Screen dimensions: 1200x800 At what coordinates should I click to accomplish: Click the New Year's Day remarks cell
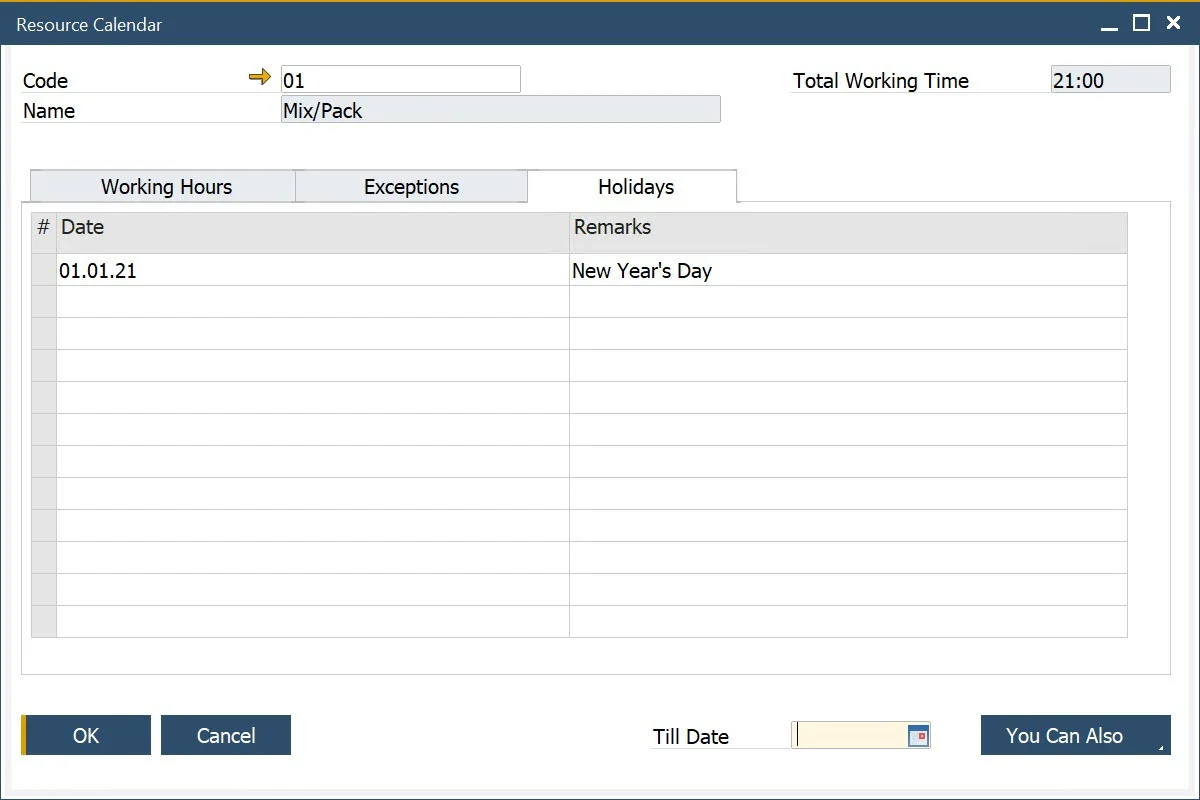[848, 270]
